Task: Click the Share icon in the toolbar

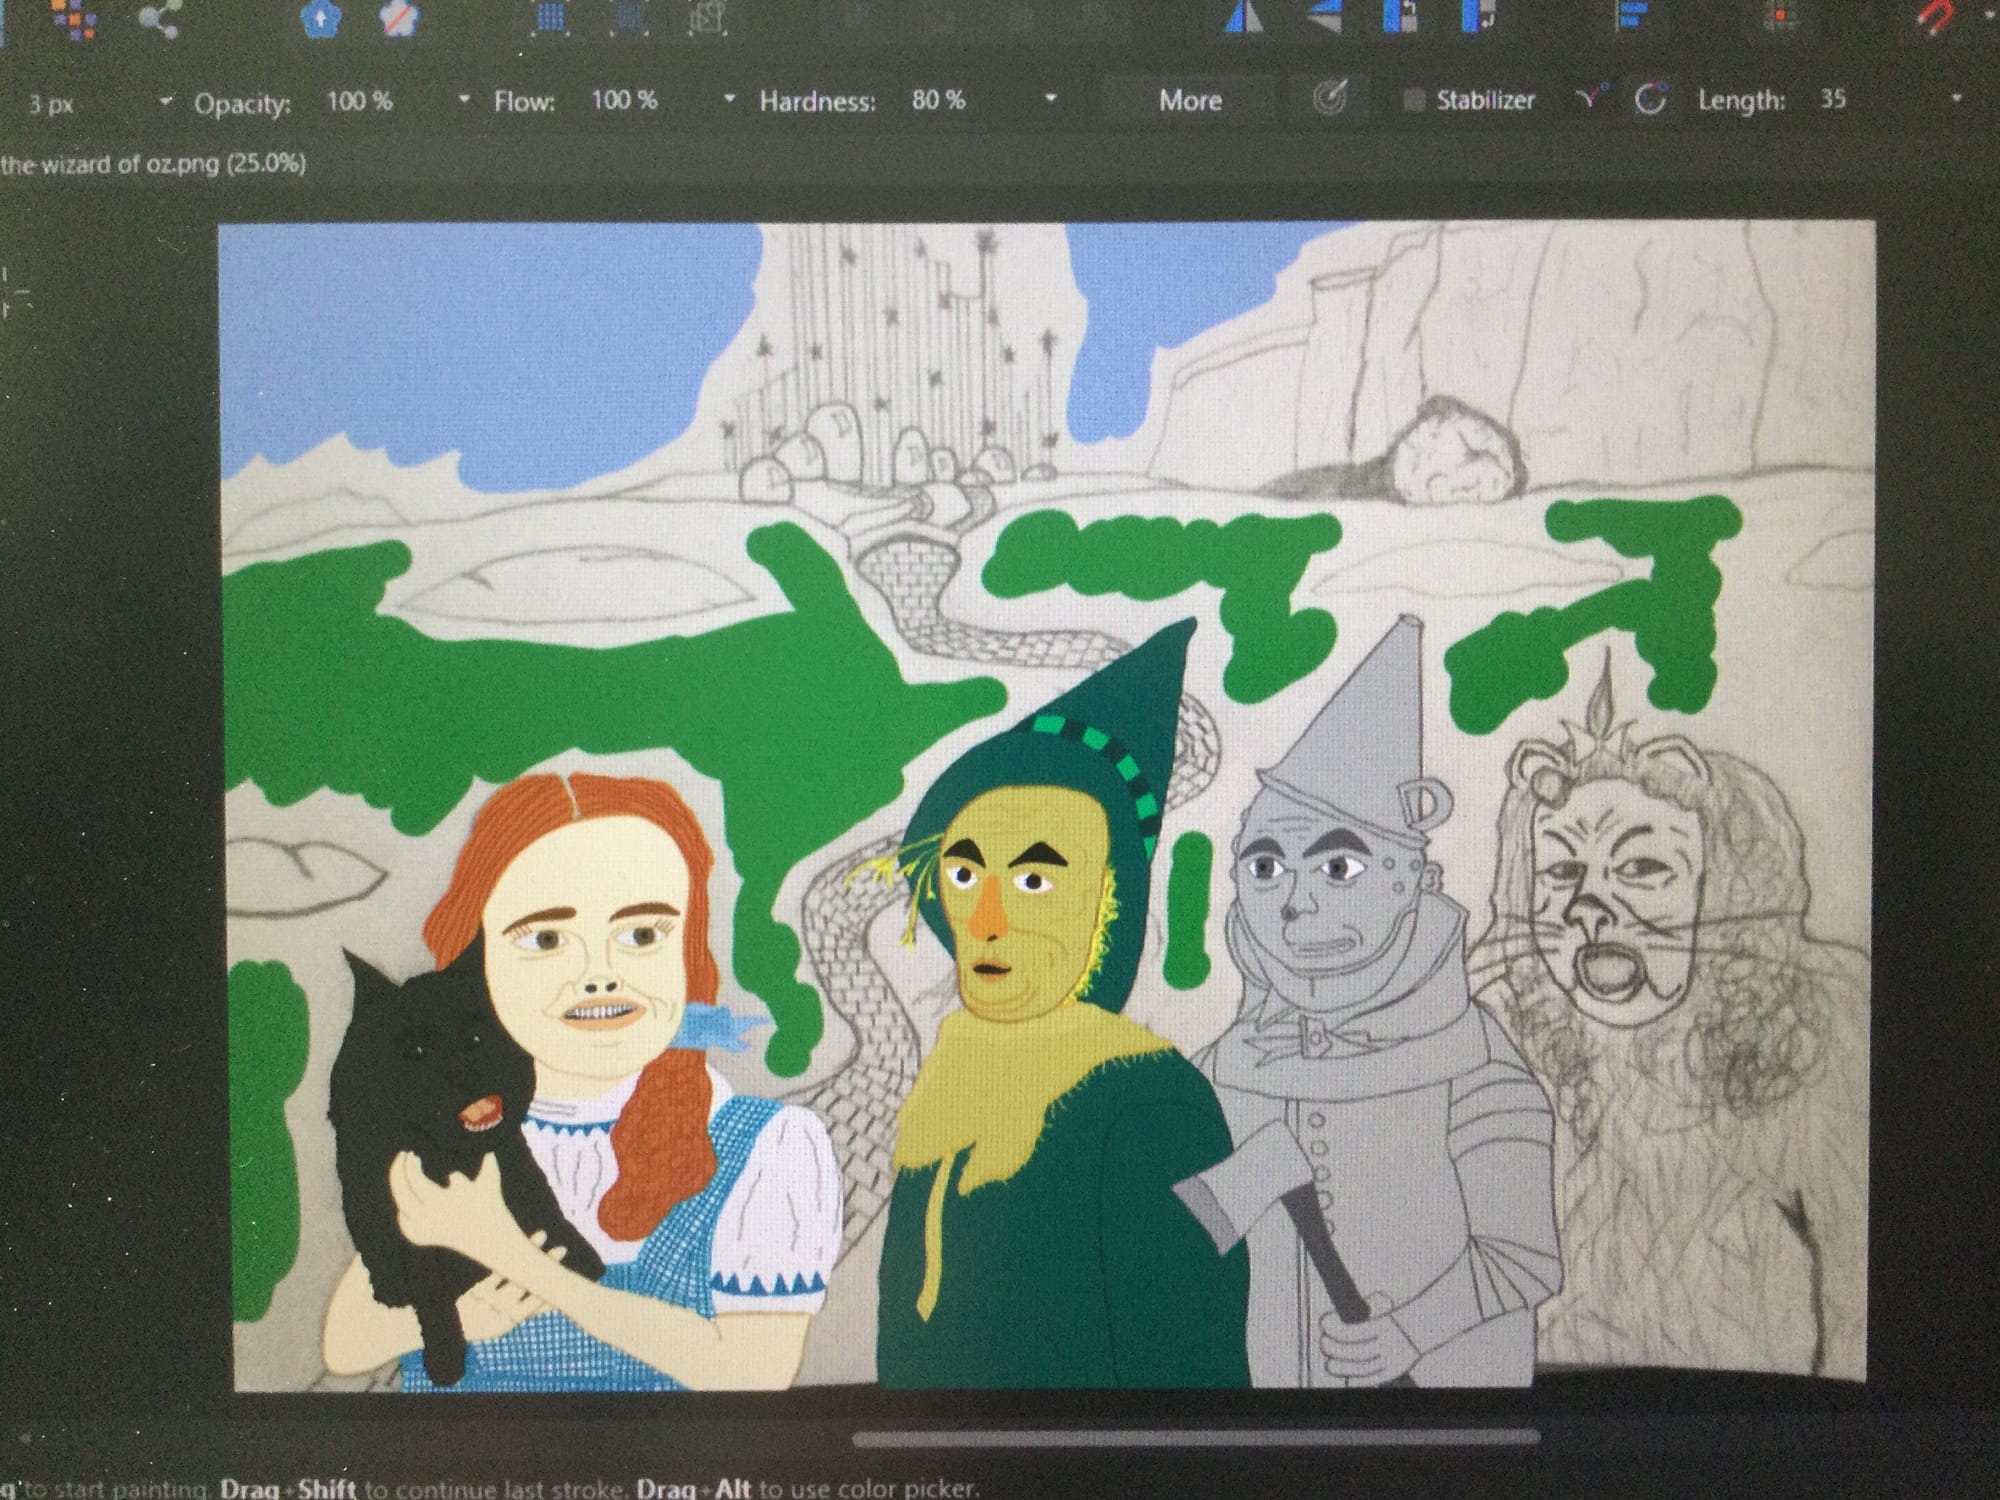Action: coord(160,19)
